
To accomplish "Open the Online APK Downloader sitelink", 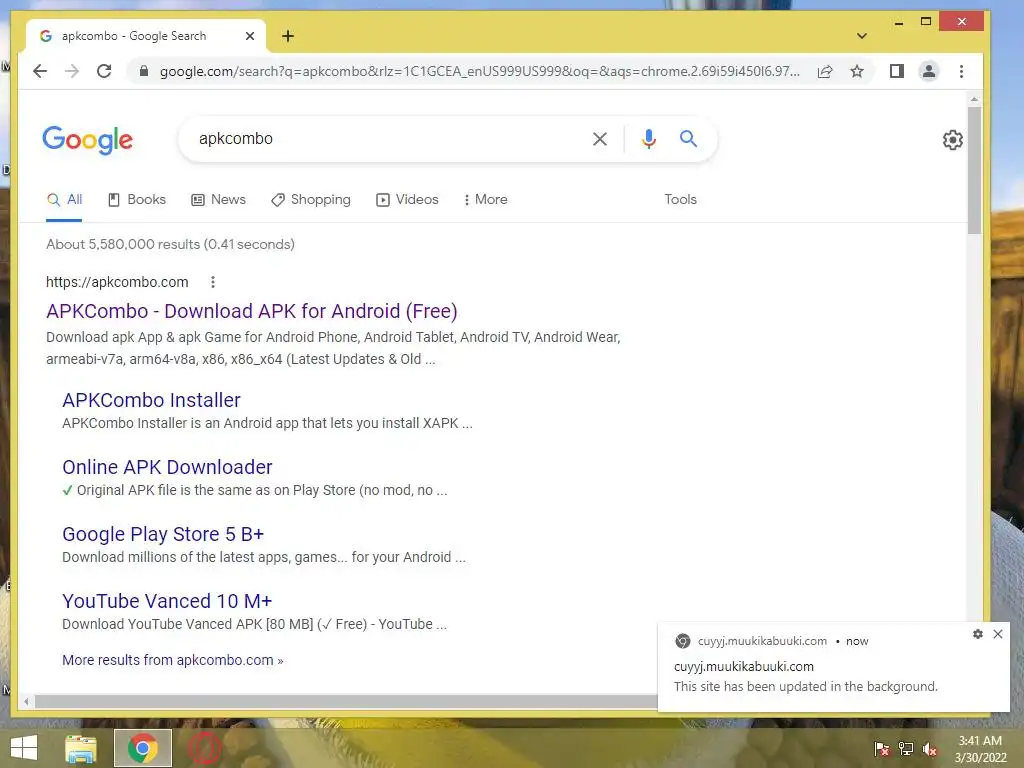I will 167,468.
